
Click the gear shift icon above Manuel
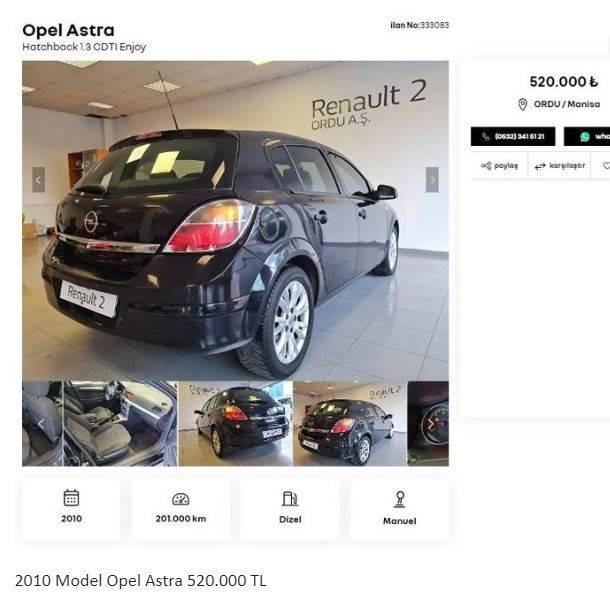point(400,499)
